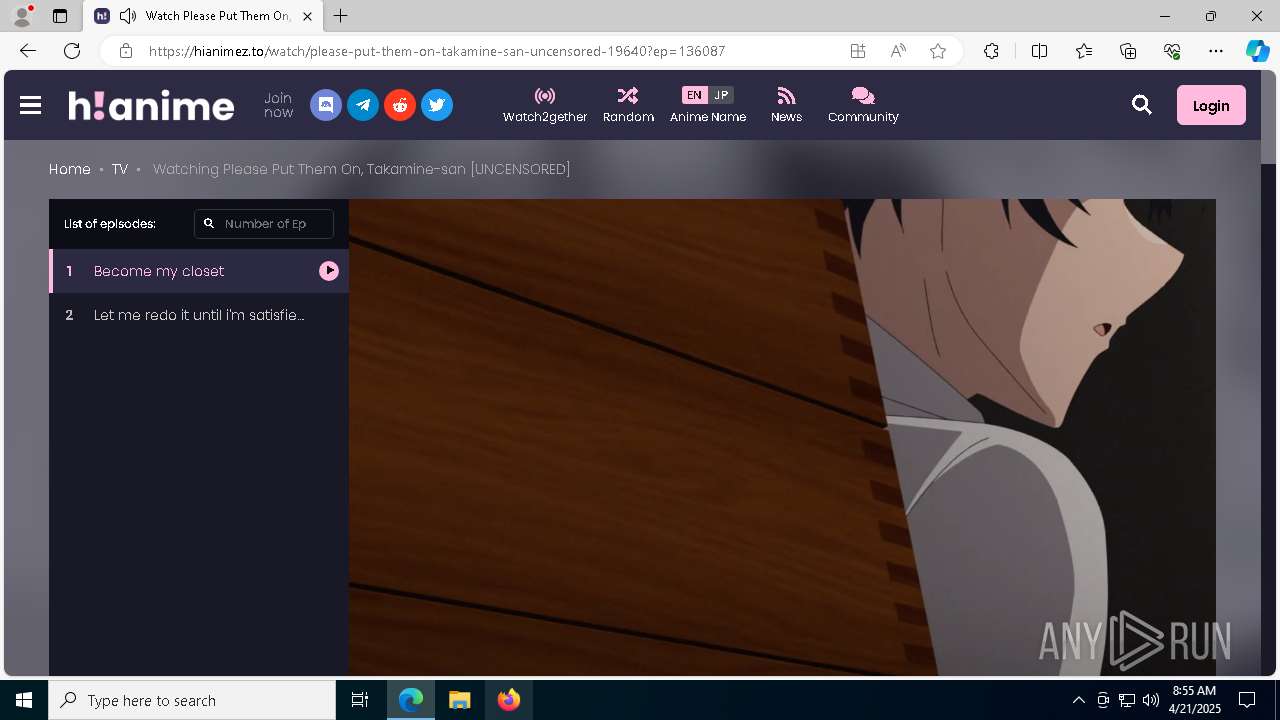The width and height of the screenshot is (1280, 720).
Task: Open browser Extensions
Action: coord(991,51)
